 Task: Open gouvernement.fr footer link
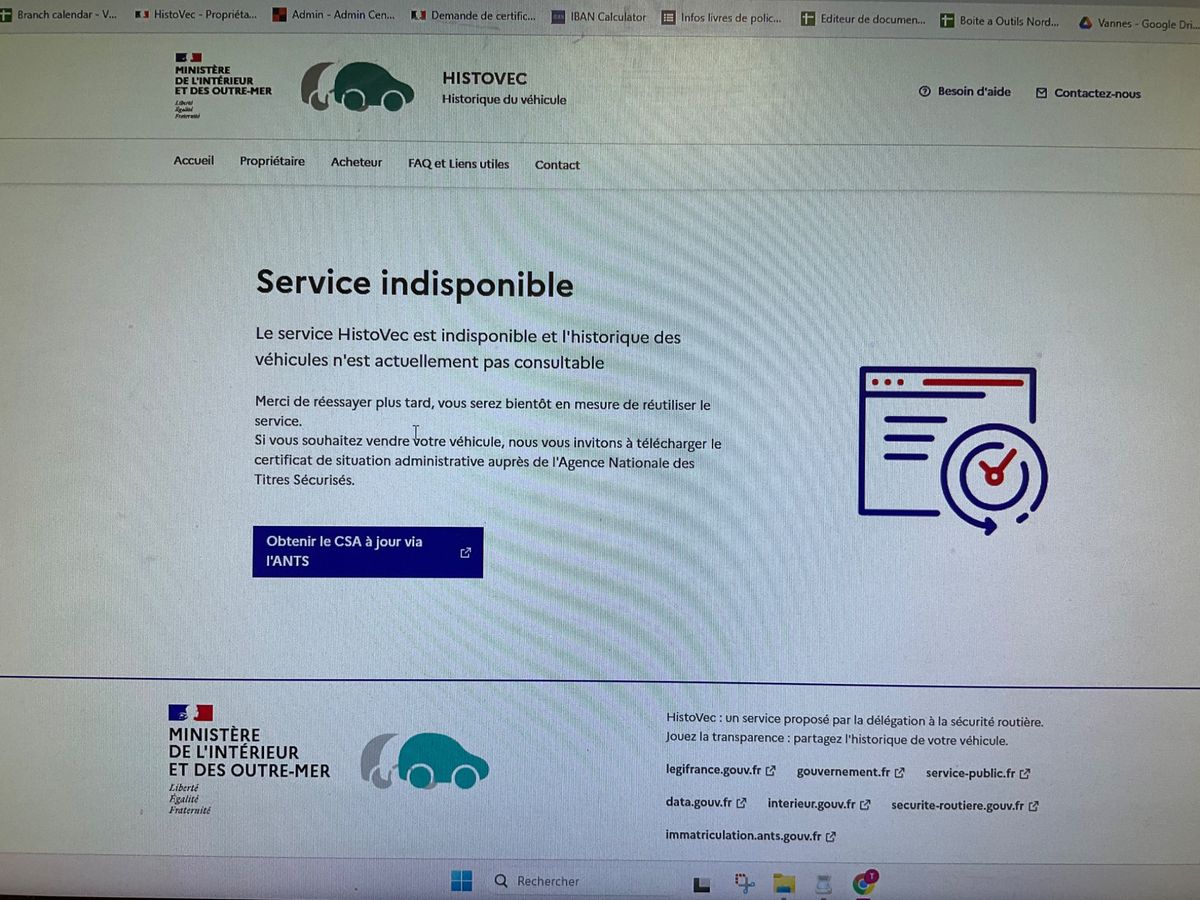(851, 772)
